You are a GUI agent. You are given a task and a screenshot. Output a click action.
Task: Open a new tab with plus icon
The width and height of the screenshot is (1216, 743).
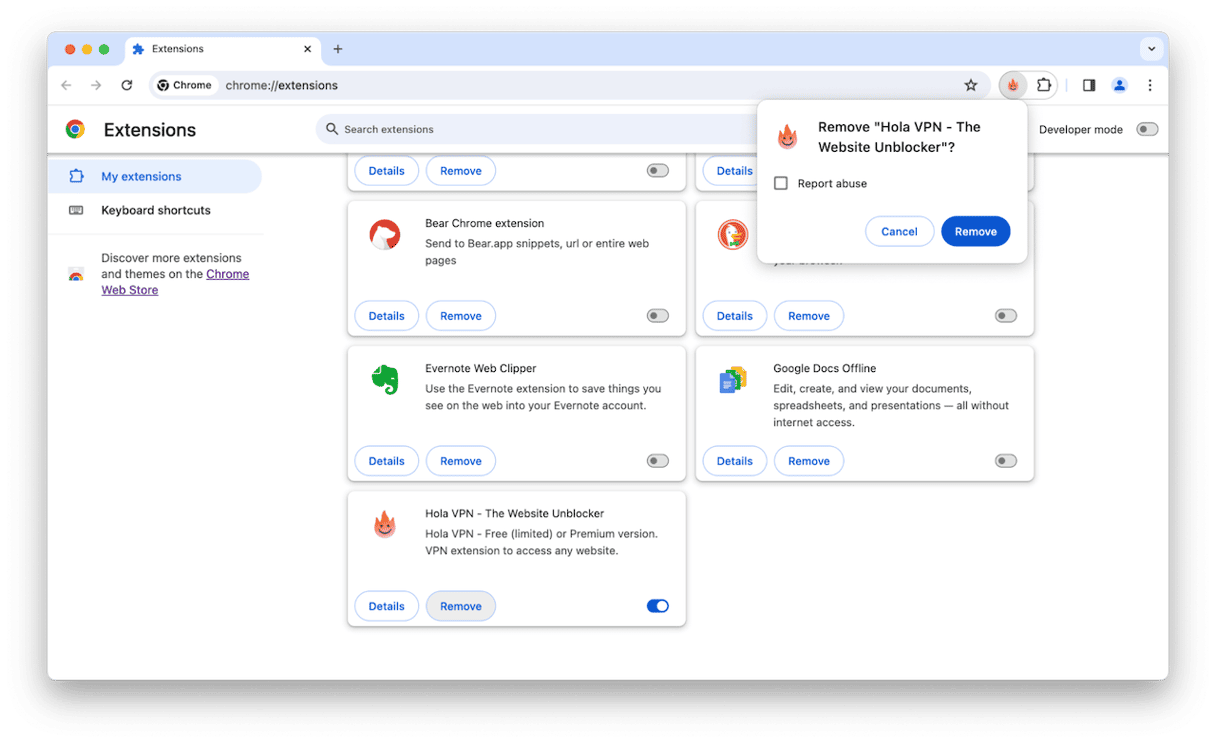pyautogui.click(x=338, y=49)
